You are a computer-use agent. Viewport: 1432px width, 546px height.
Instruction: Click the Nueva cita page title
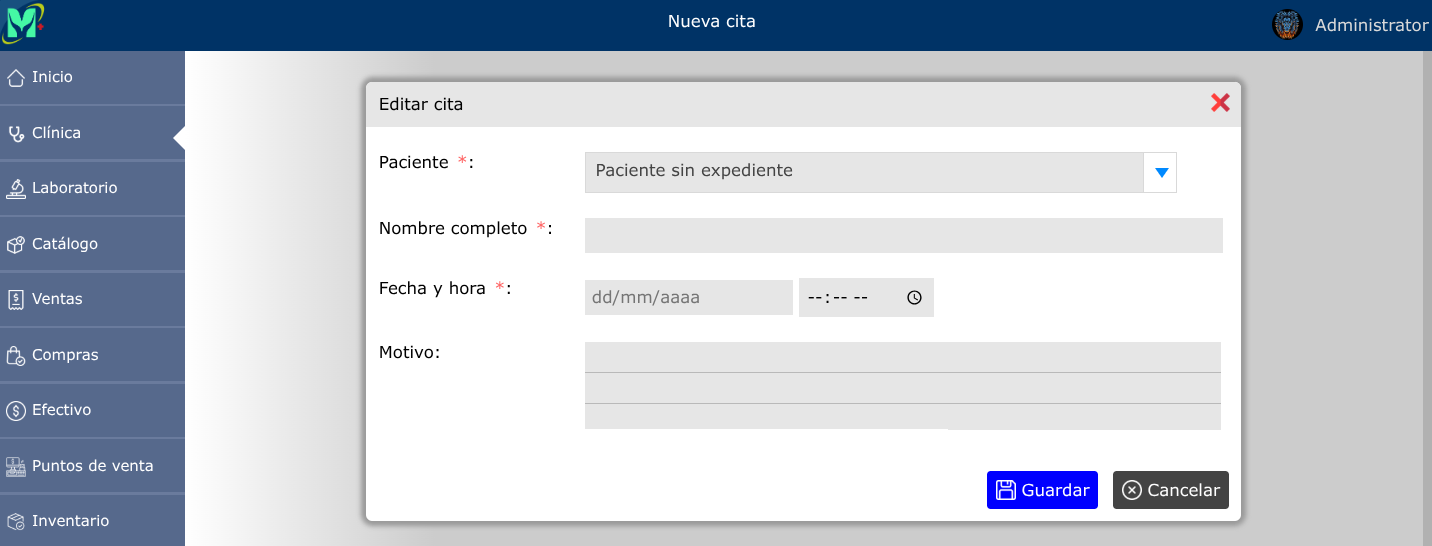pos(712,21)
